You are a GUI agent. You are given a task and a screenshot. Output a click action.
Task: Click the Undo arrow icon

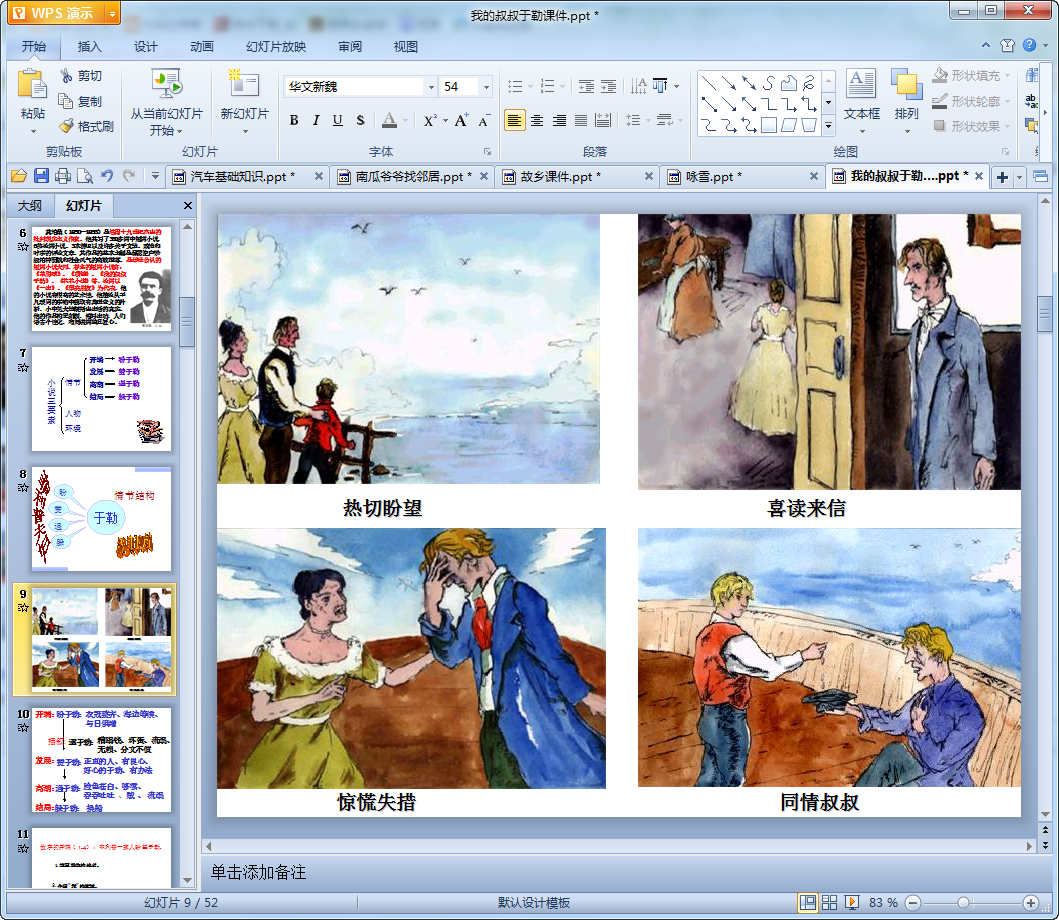[x=107, y=176]
